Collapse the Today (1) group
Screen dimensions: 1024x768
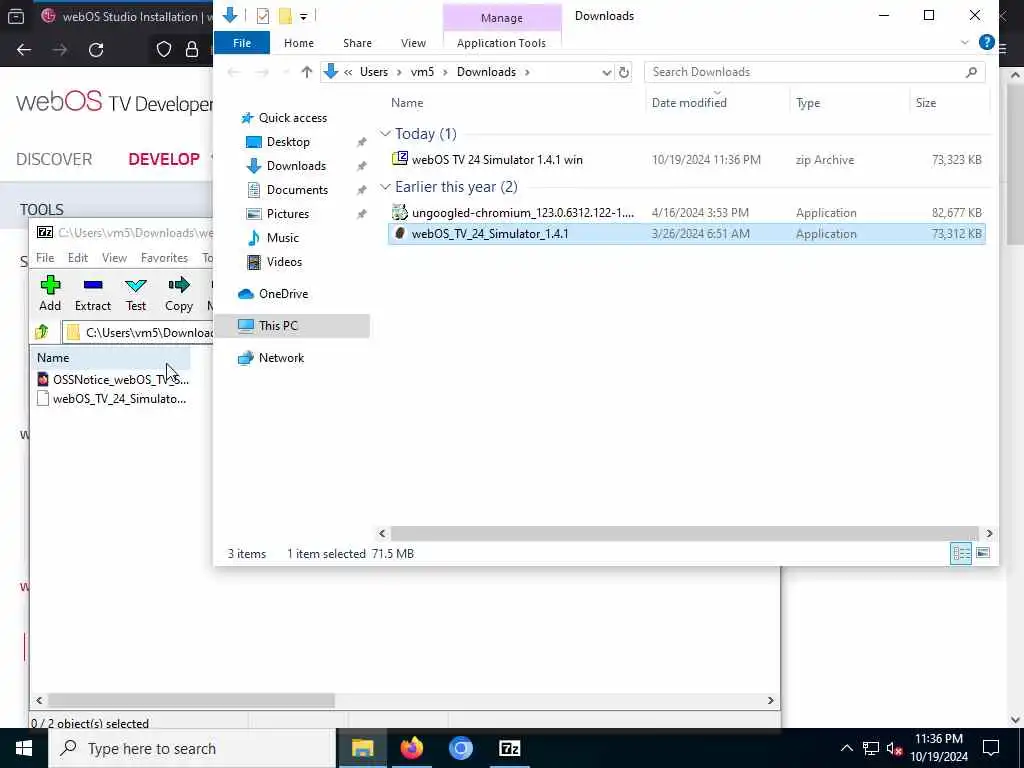coord(385,134)
